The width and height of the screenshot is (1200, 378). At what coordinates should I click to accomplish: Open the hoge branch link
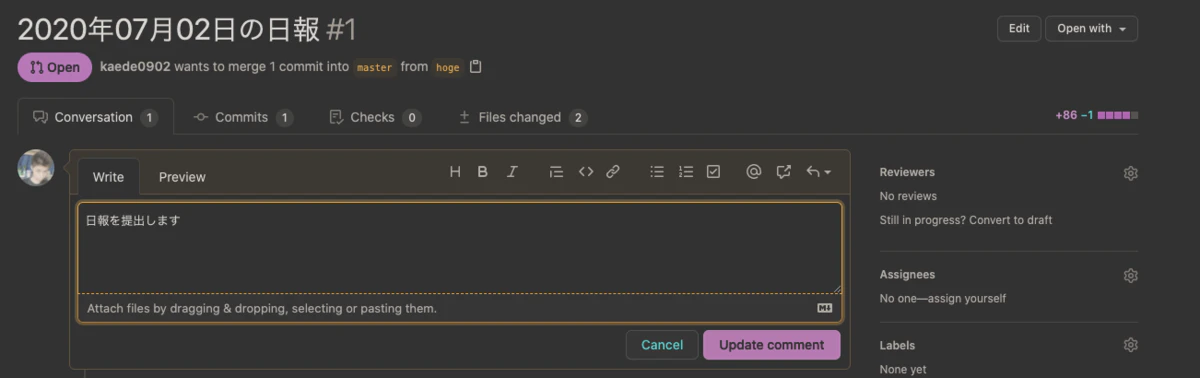click(x=448, y=67)
